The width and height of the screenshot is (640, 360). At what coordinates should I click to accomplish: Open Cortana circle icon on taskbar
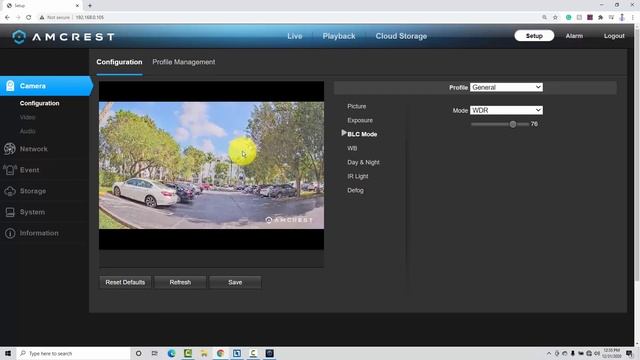point(138,353)
